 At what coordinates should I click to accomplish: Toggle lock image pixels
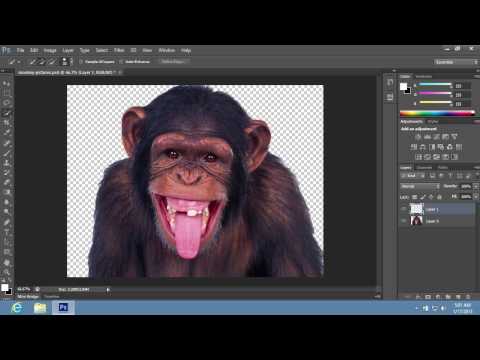tap(423, 197)
